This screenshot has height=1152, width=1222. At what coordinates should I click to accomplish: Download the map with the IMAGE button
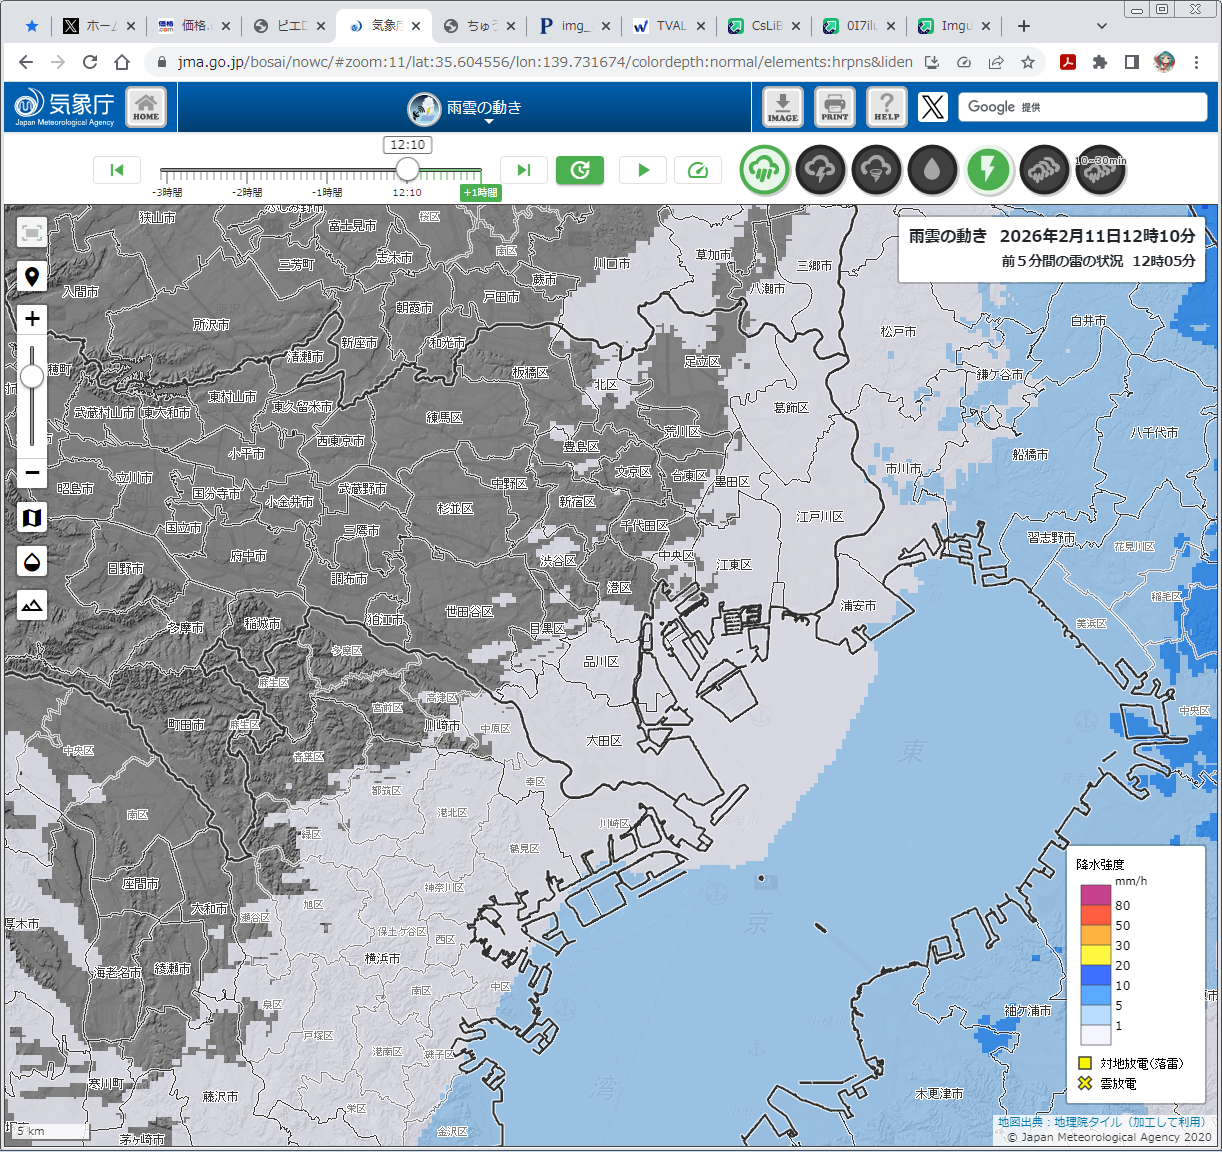pos(782,106)
